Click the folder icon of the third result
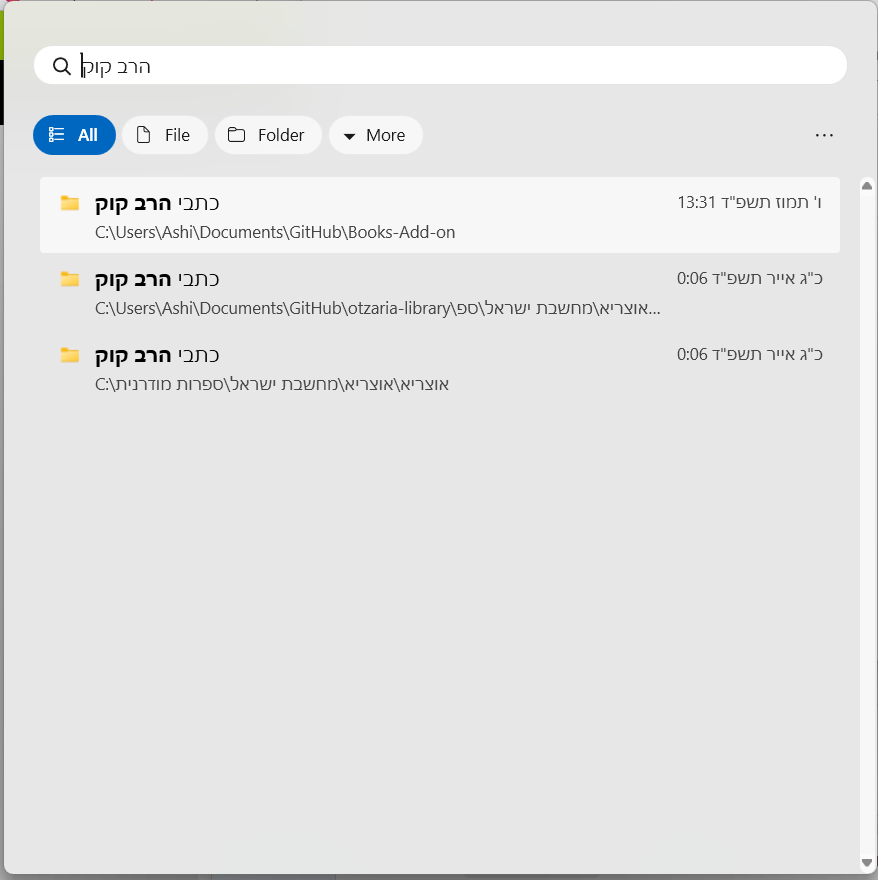 point(69,355)
